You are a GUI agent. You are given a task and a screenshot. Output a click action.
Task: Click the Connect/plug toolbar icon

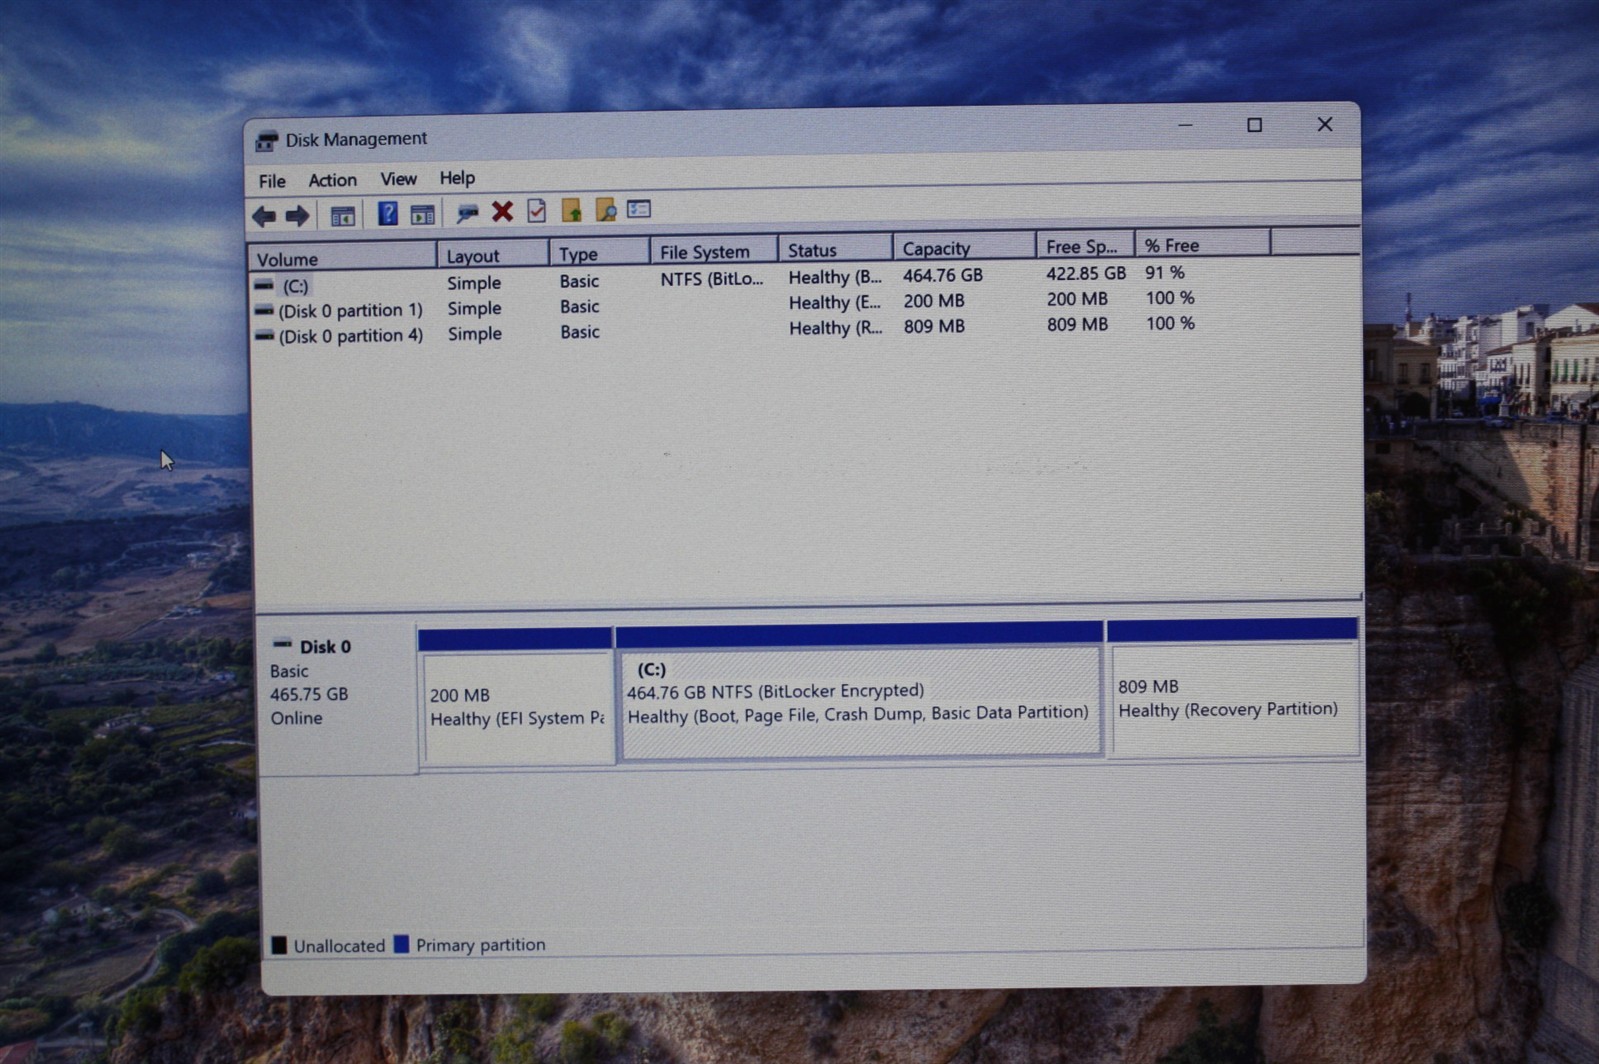(x=466, y=212)
